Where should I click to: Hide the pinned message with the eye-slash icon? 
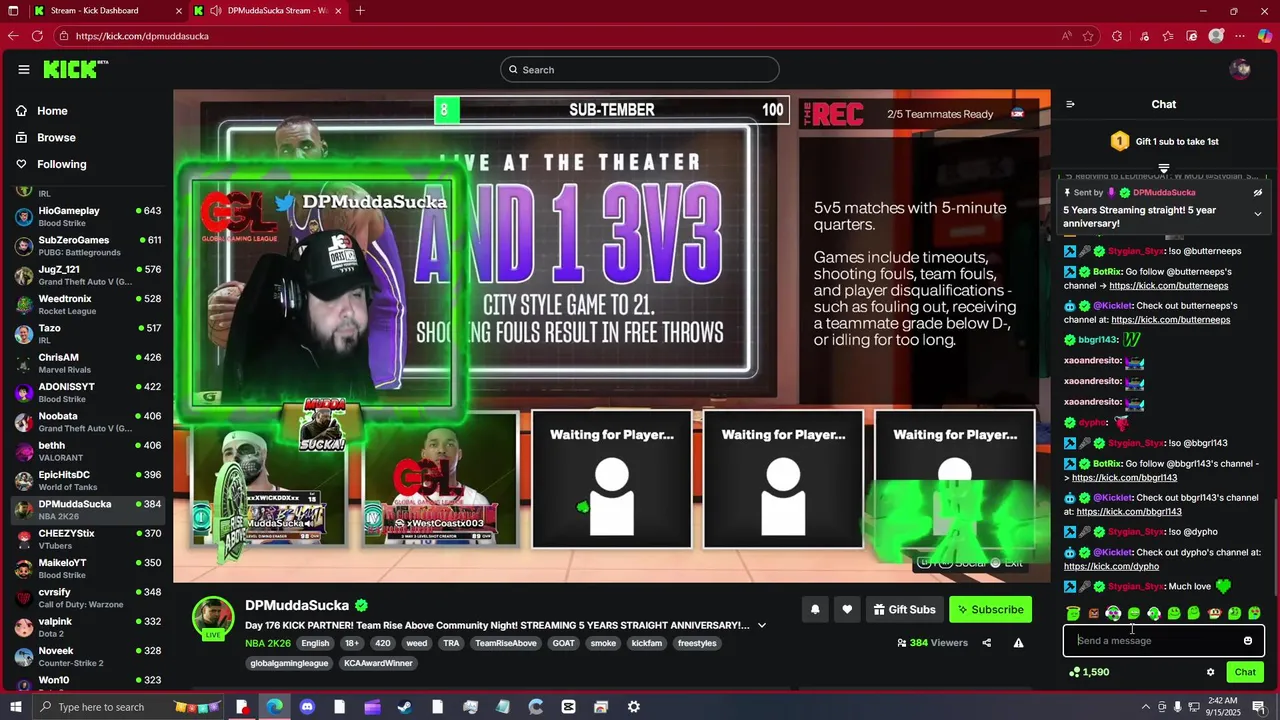pyautogui.click(x=1257, y=192)
